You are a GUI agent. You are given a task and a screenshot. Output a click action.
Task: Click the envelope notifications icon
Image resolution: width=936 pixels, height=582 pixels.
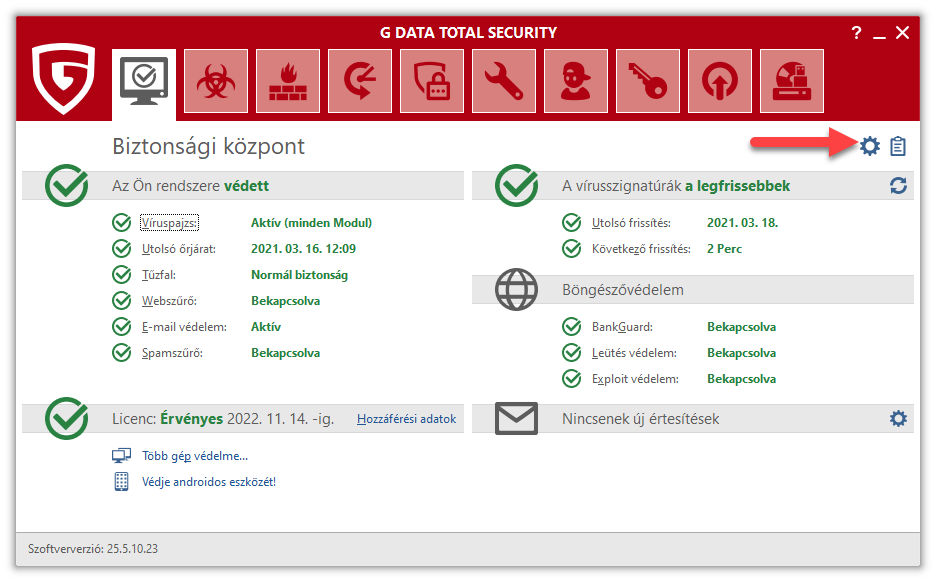pos(516,418)
